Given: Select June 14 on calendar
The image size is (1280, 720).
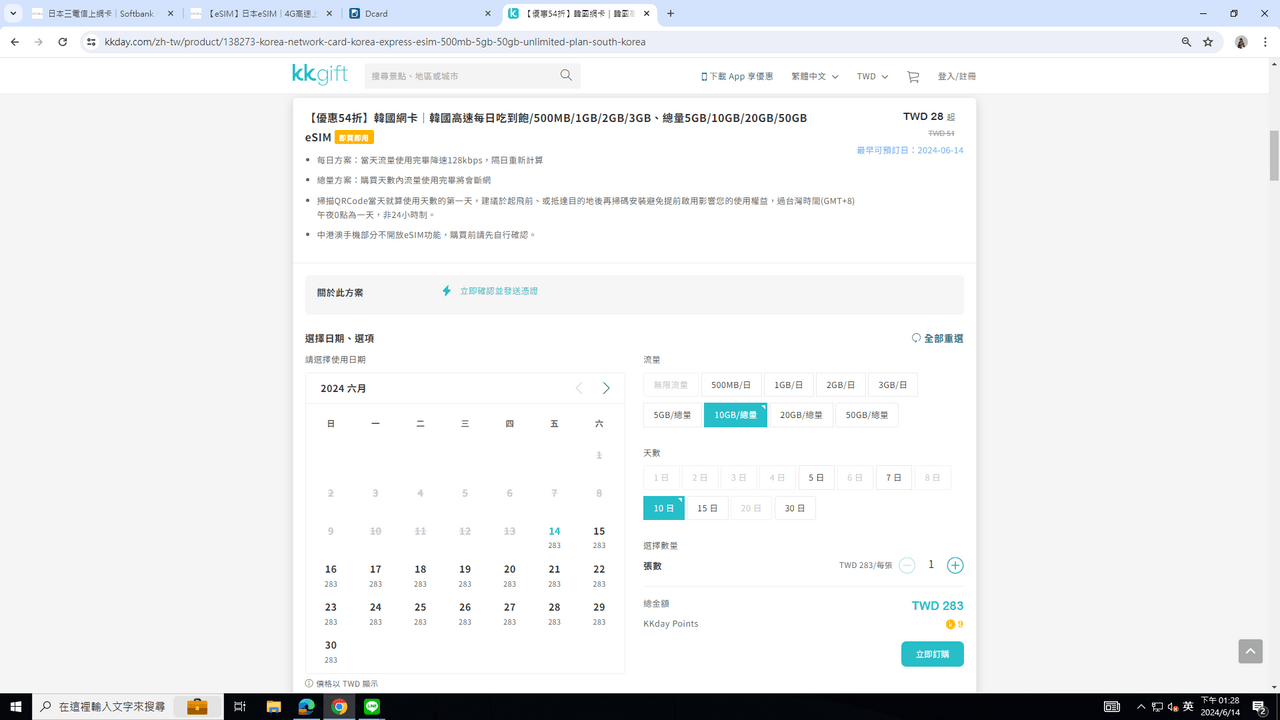Looking at the screenshot, I should click(554, 537).
